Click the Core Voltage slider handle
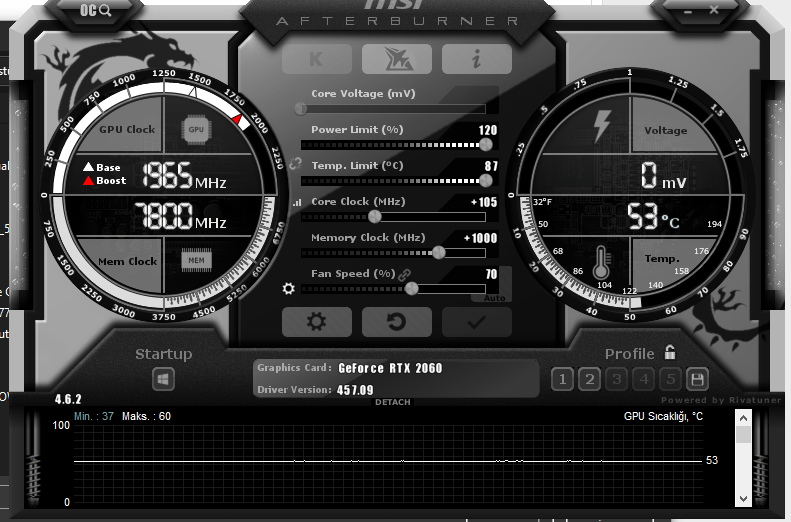Screen dimensions: 791x522 [x=301, y=109]
